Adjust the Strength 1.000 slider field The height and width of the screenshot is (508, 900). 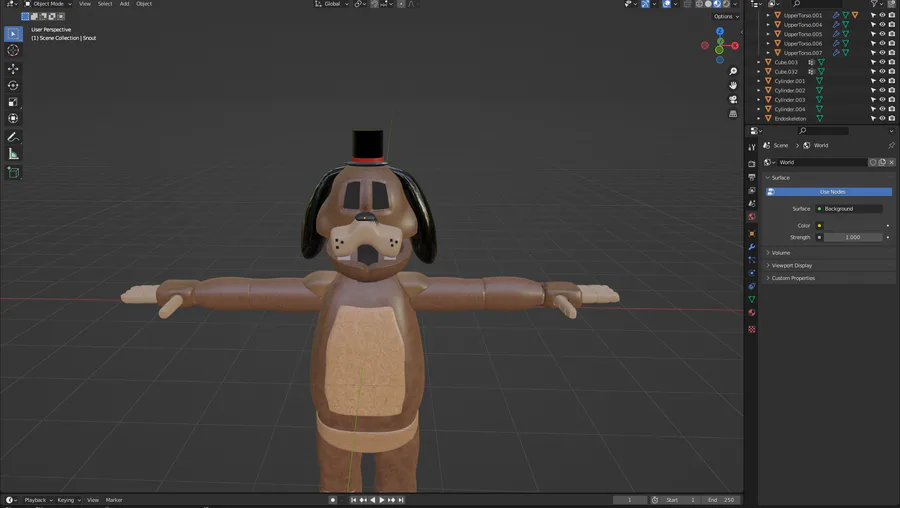click(x=853, y=237)
